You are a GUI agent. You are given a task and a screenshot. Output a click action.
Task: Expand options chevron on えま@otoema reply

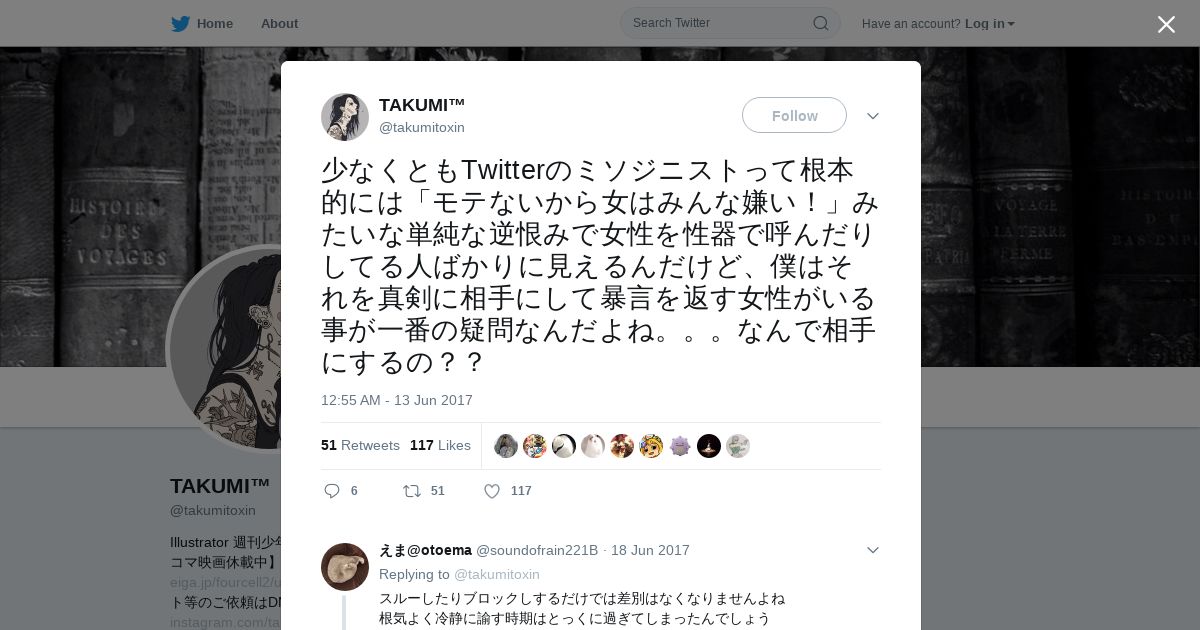click(873, 550)
